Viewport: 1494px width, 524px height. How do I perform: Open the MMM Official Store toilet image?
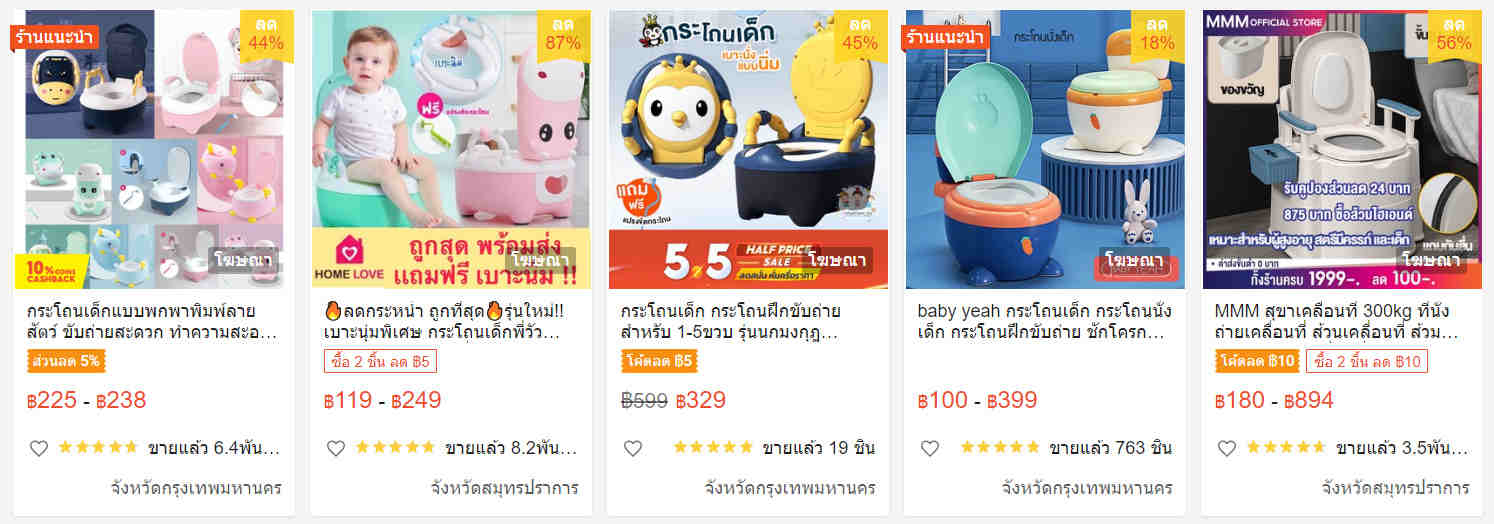pos(1342,150)
